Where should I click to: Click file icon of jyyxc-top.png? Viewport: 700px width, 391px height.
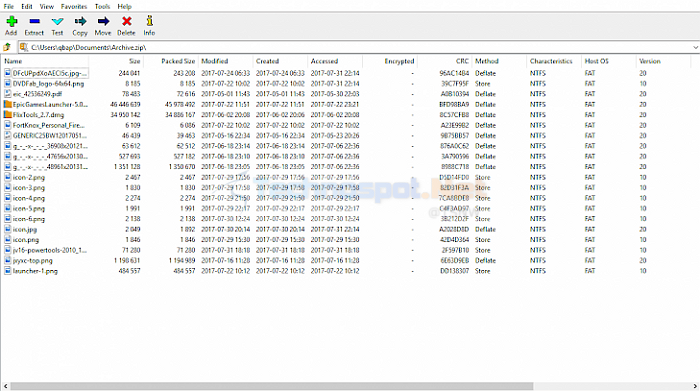click(x=8, y=261)
